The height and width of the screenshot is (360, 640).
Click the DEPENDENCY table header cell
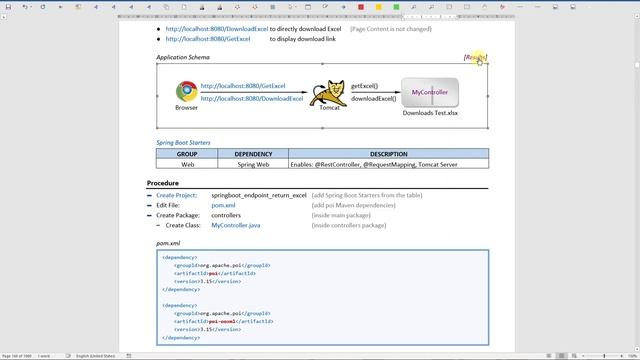(253, 154)
